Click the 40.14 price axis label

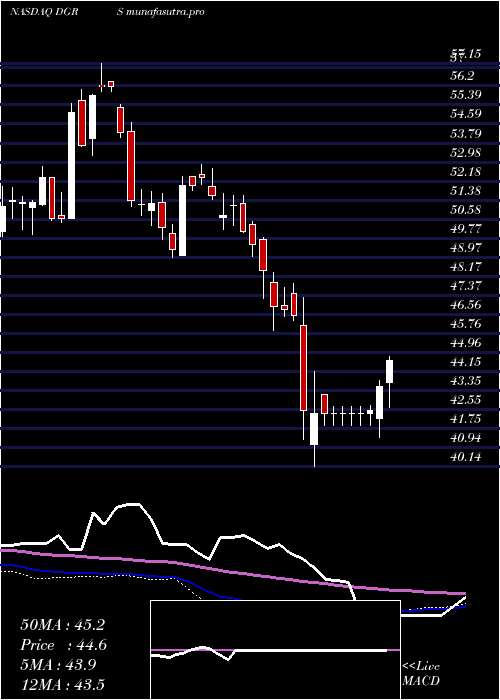(x=466, y=458)
